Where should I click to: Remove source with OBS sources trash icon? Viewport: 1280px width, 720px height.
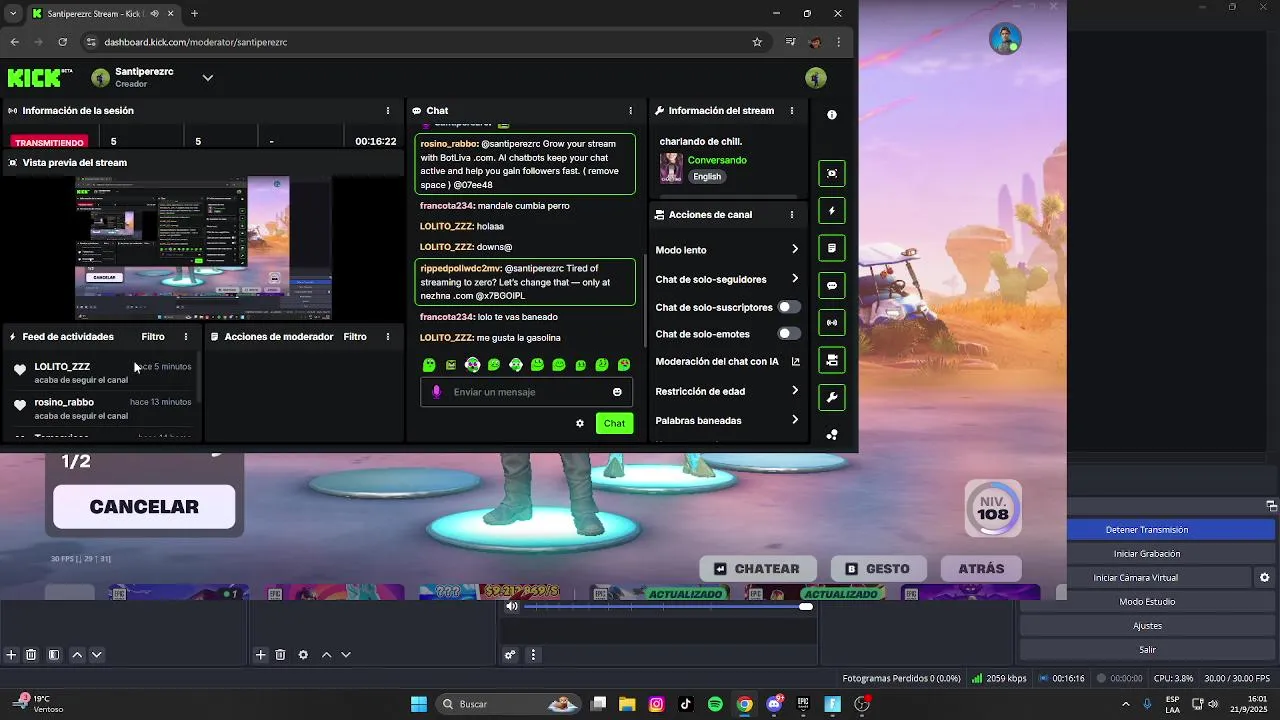[x=280, y=655]
